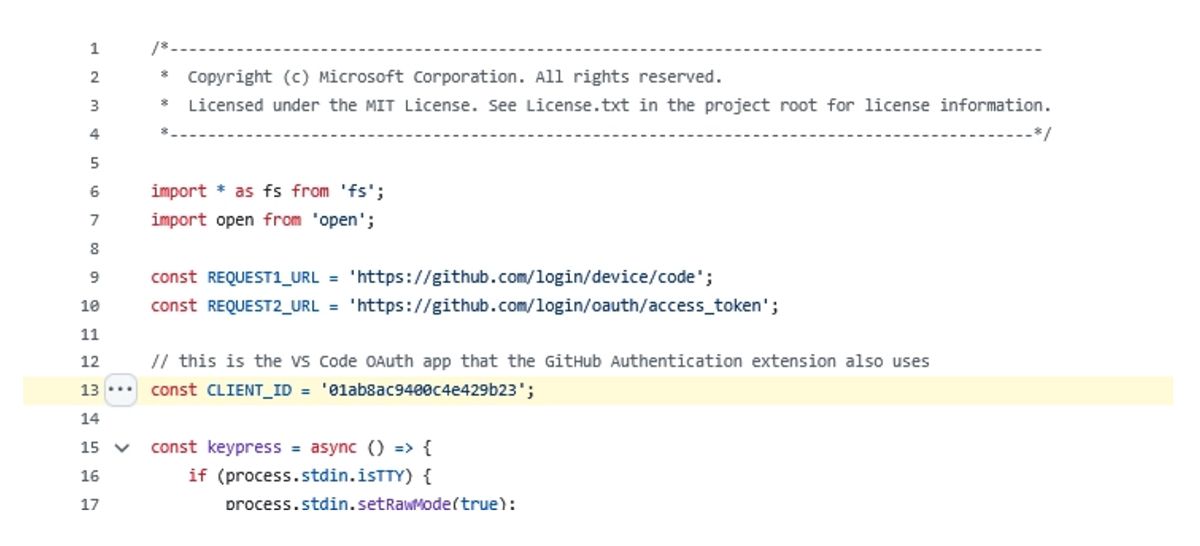This screenshot has width=1200, height=546.
Task: Select line number 9
Action: pyautogui.click(x=94, y=277)
